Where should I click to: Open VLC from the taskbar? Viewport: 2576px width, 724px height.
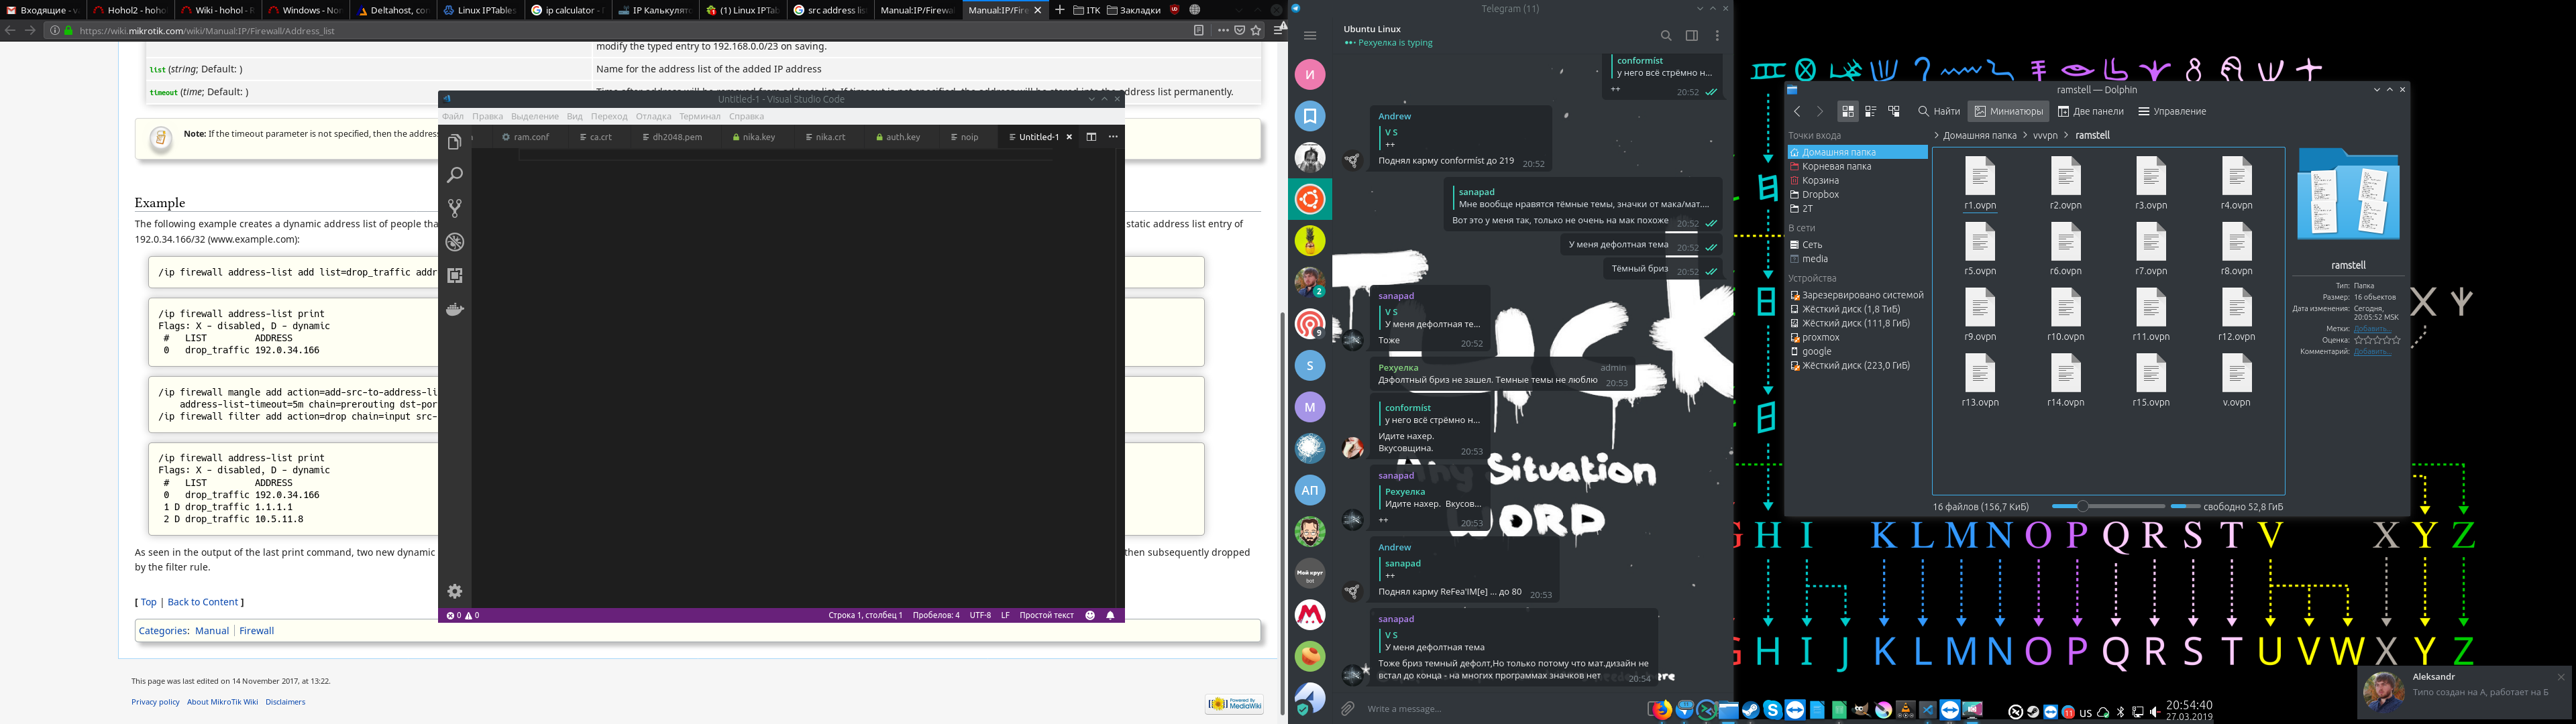click(1906, 710)
